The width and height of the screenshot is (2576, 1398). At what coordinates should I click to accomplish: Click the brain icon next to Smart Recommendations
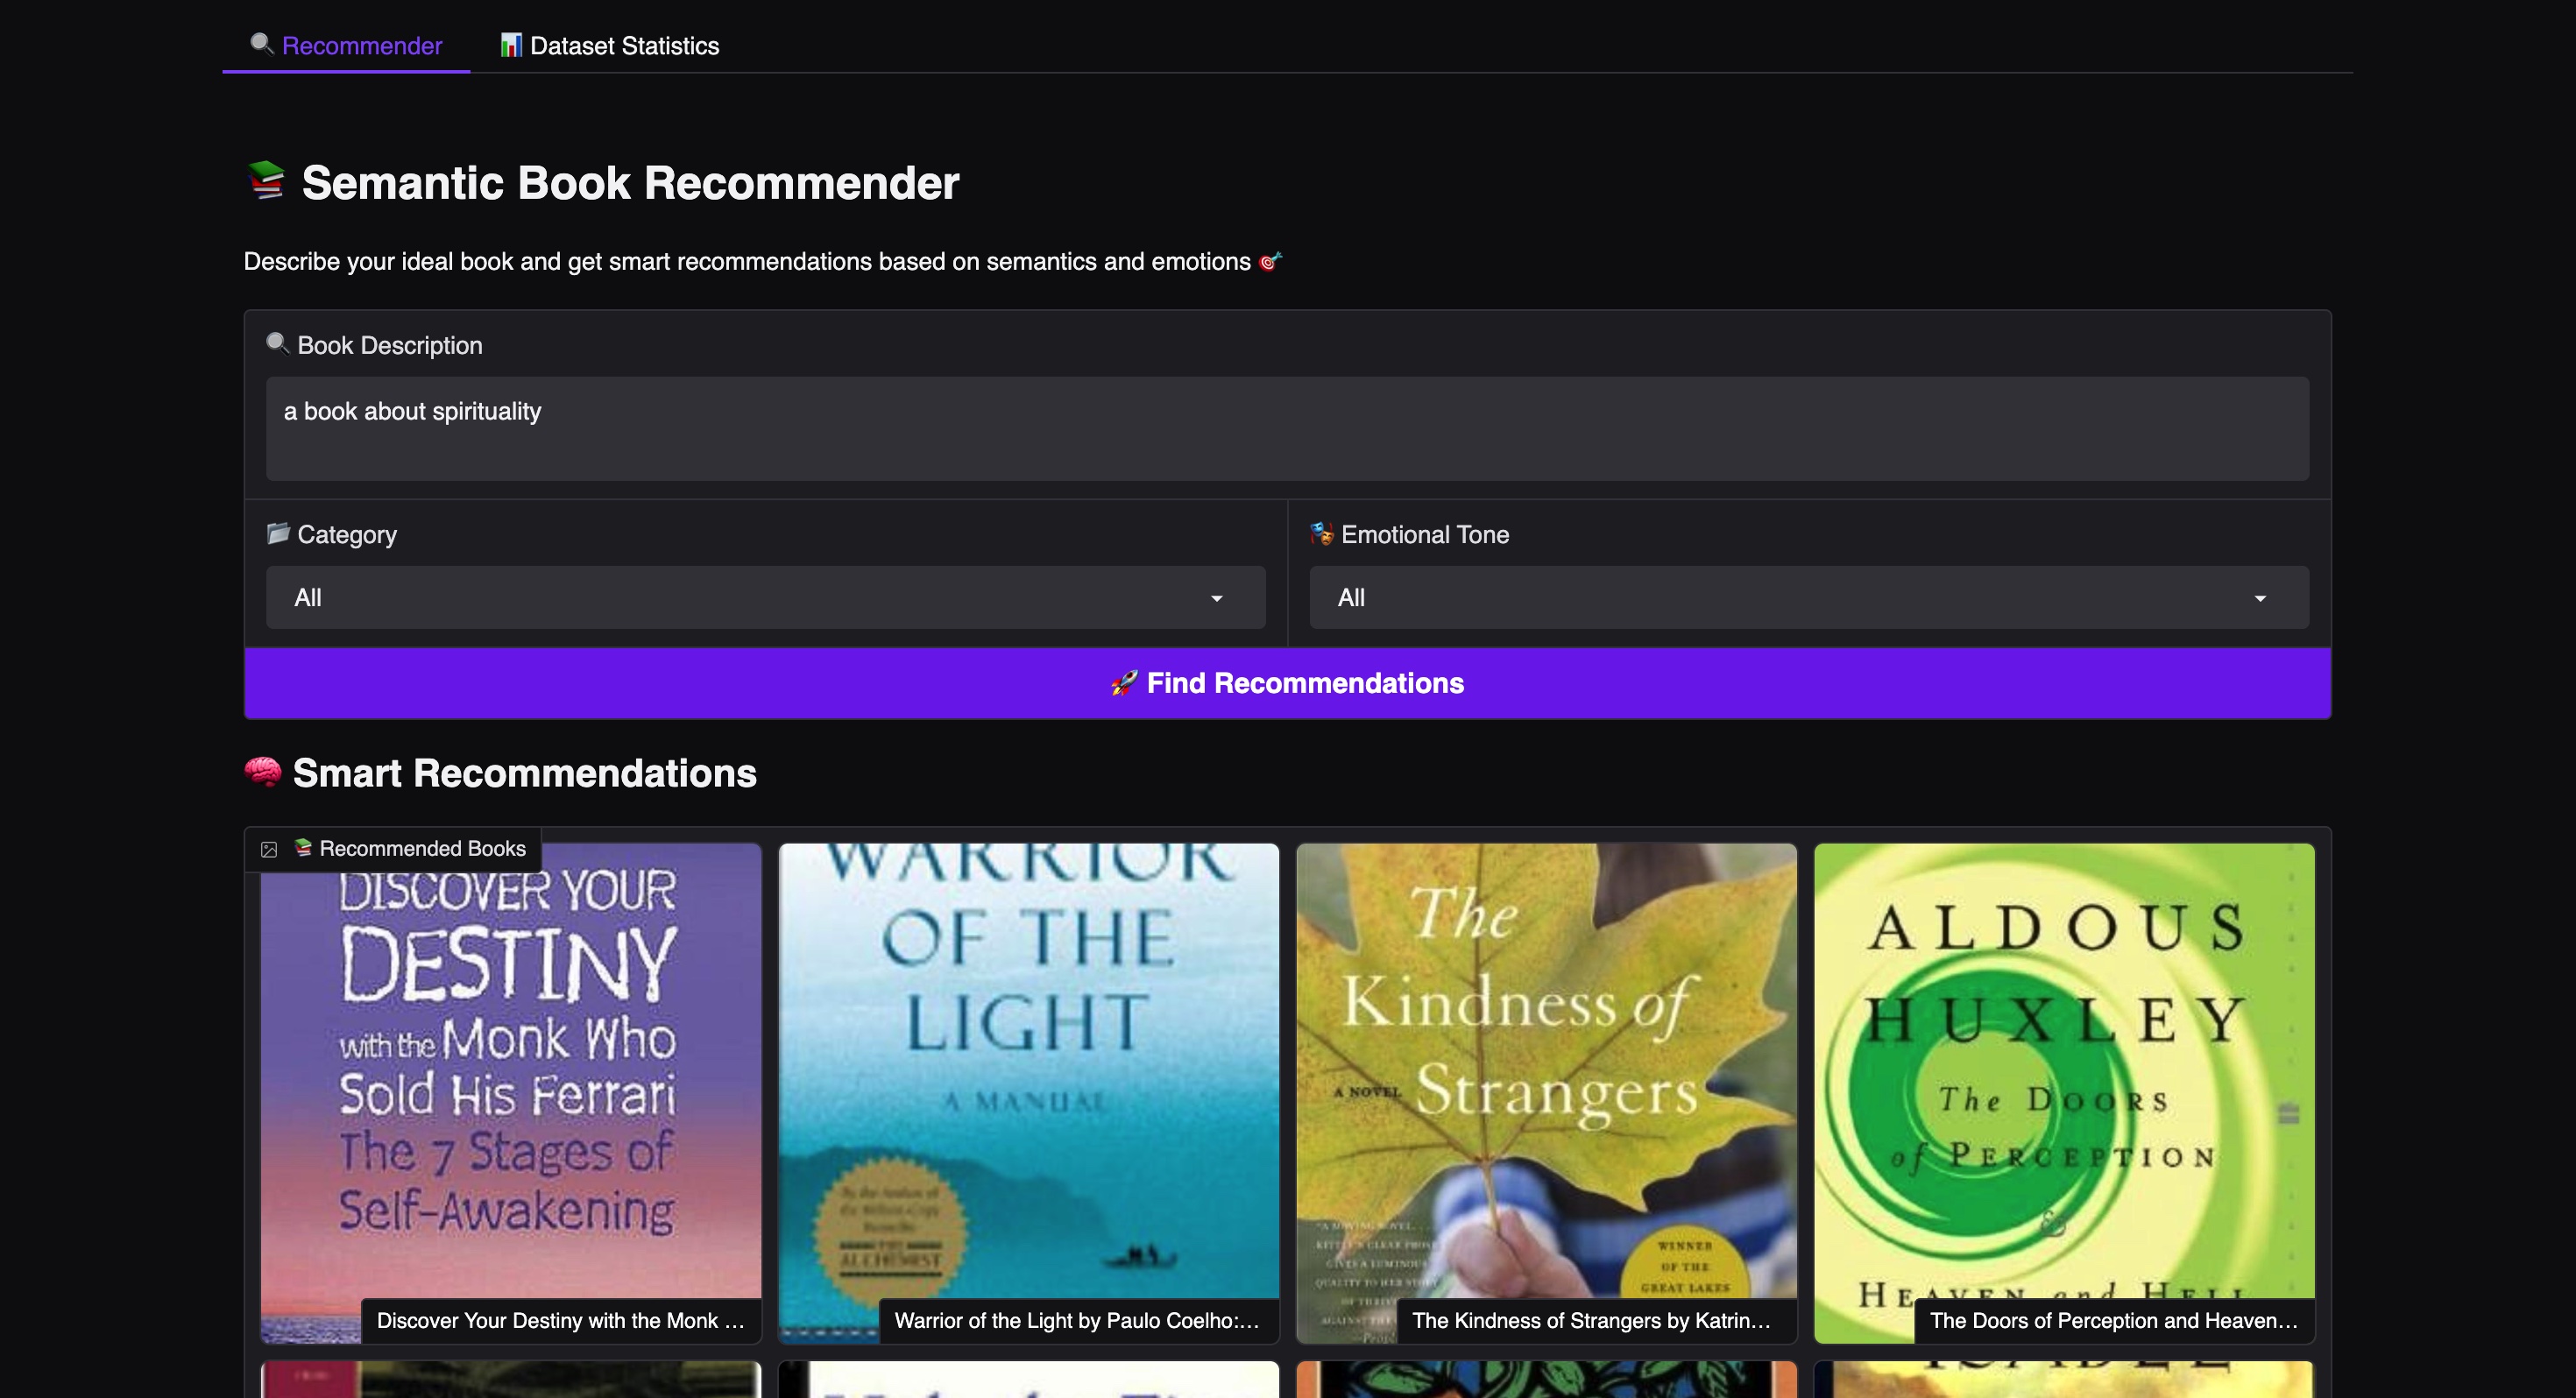263,772
